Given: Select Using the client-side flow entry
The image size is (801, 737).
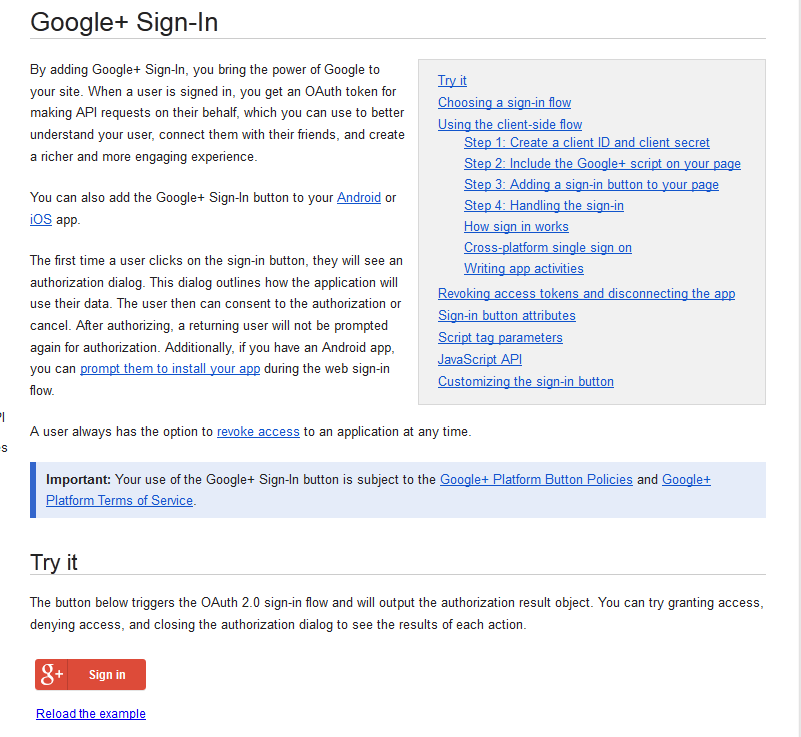Looking at the screenshot, I should [x=510, y=125].
